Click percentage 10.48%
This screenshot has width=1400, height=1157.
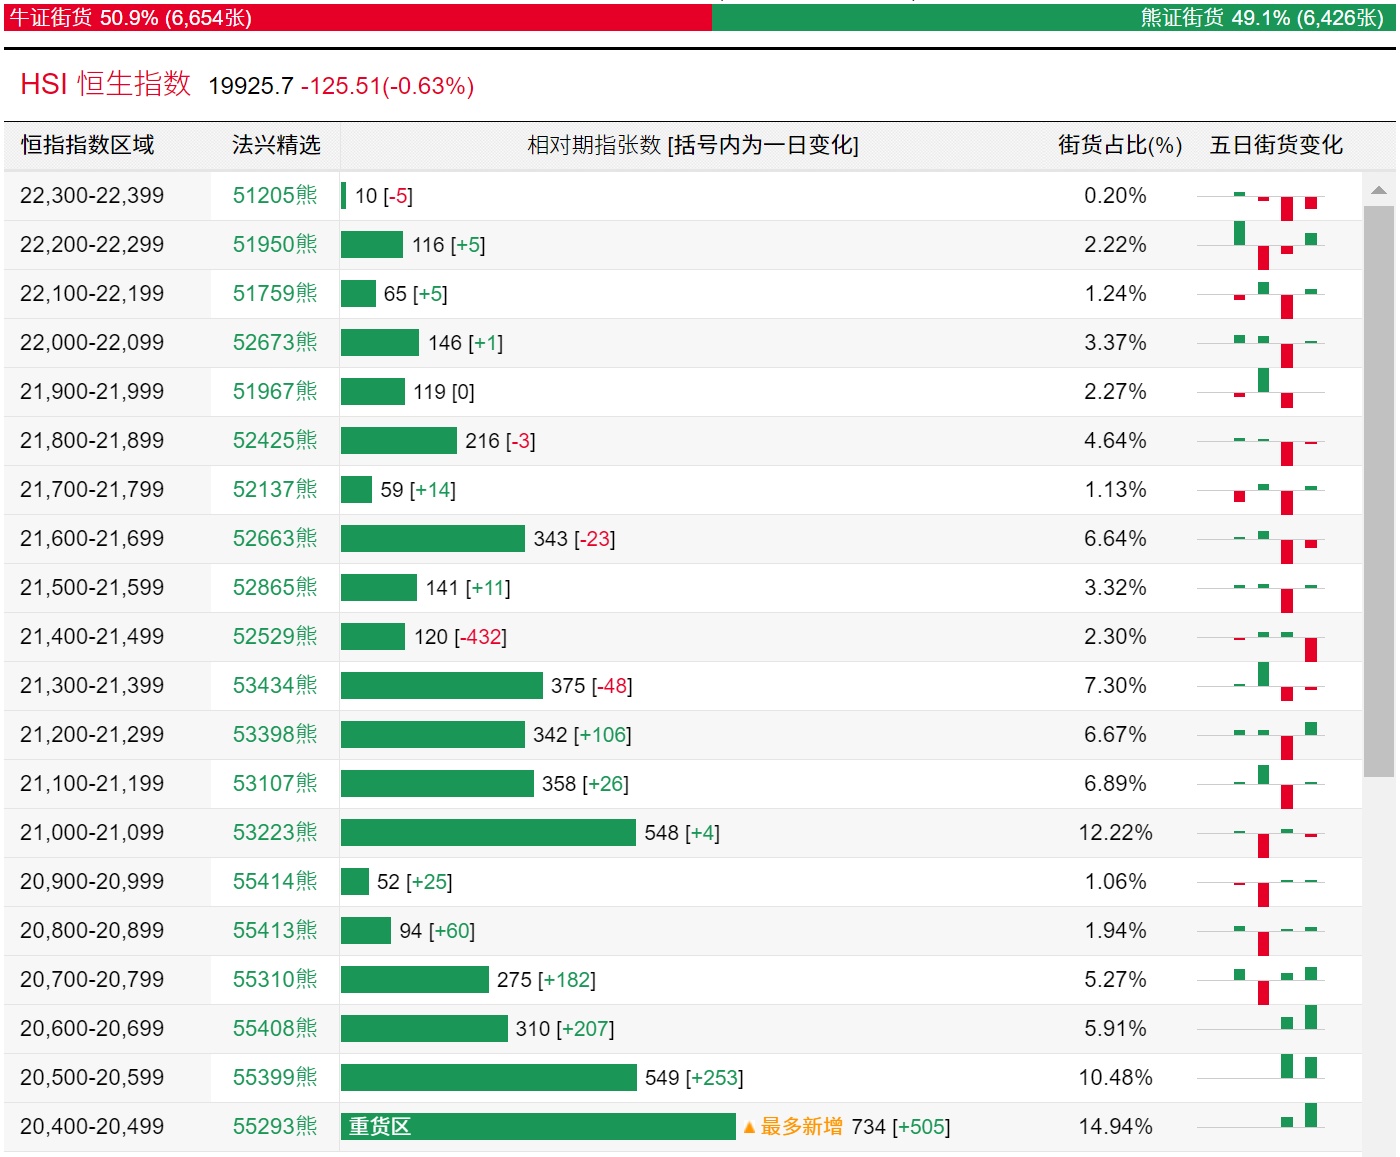[1115, 1077]
